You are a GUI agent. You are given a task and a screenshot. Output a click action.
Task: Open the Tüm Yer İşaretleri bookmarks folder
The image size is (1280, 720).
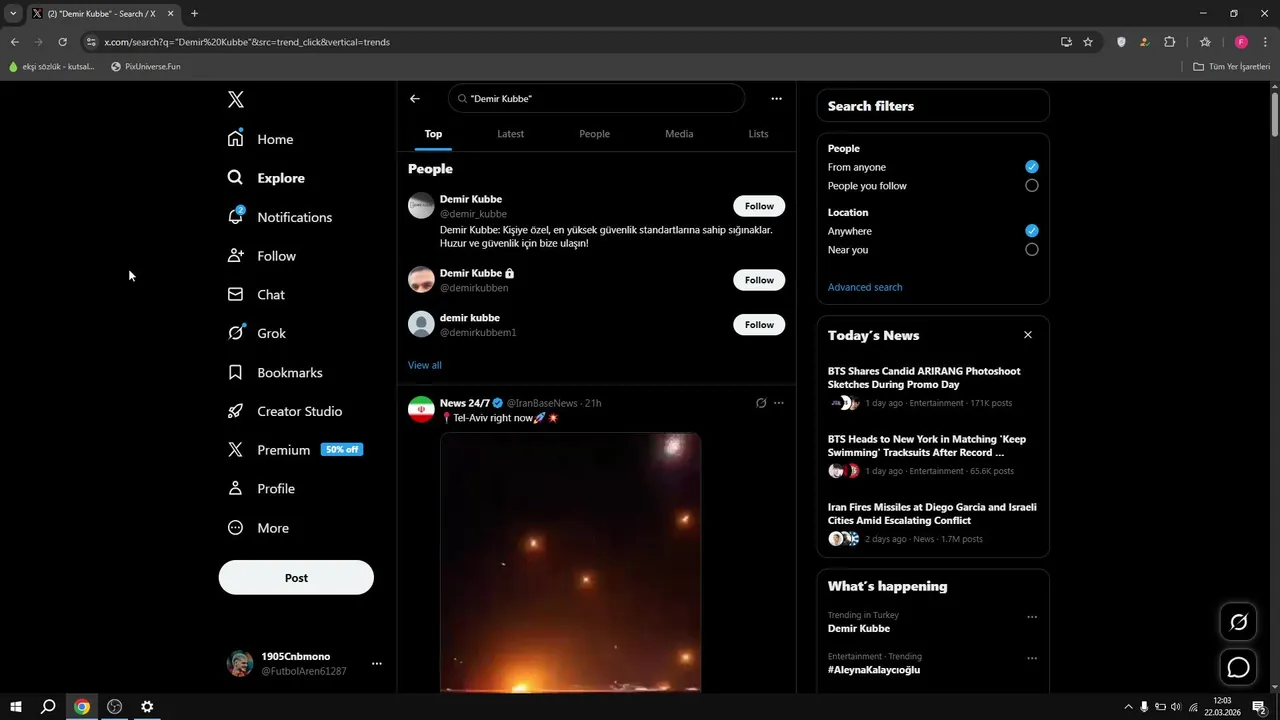click(x=1231, y=67)
